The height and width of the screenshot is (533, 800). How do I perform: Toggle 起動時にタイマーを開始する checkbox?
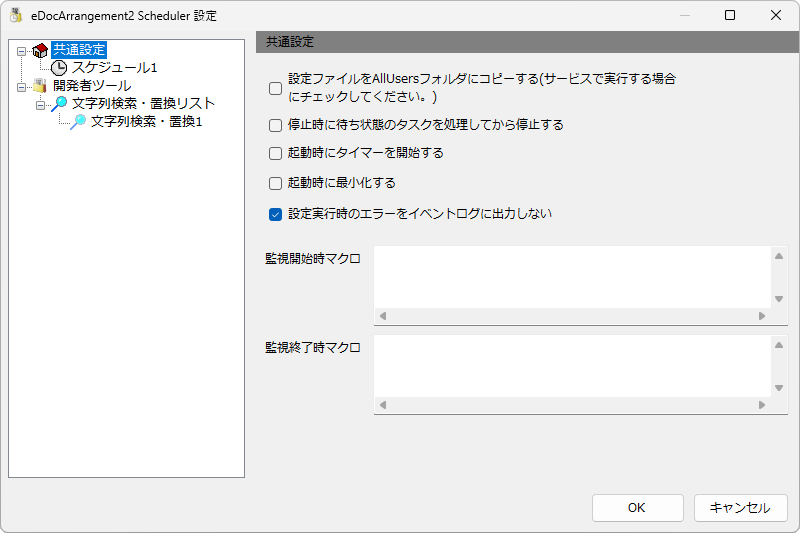coord(276,153)
